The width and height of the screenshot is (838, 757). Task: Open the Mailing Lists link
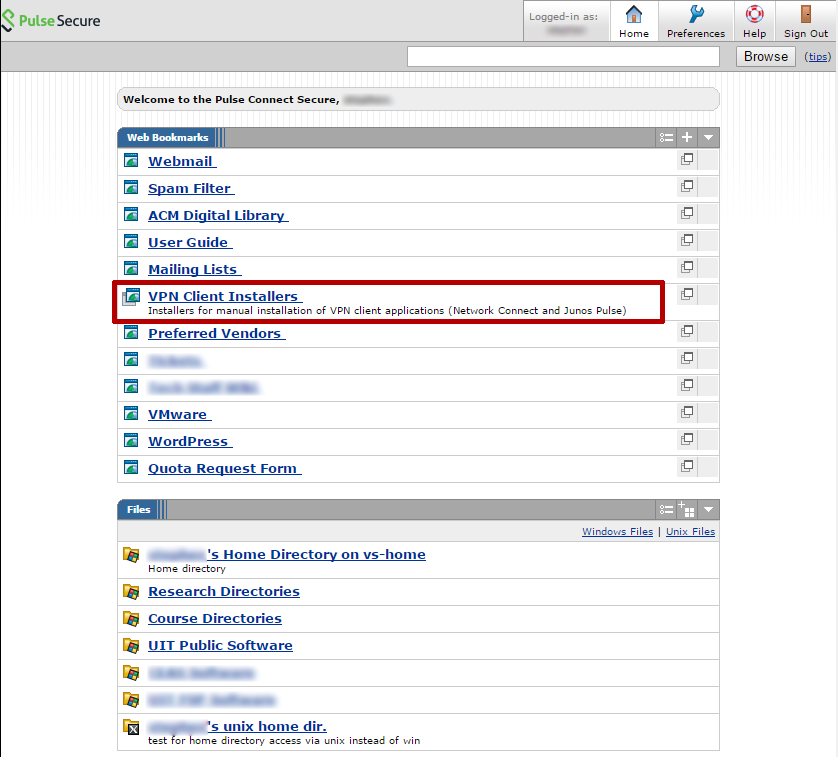pos(195,269)
